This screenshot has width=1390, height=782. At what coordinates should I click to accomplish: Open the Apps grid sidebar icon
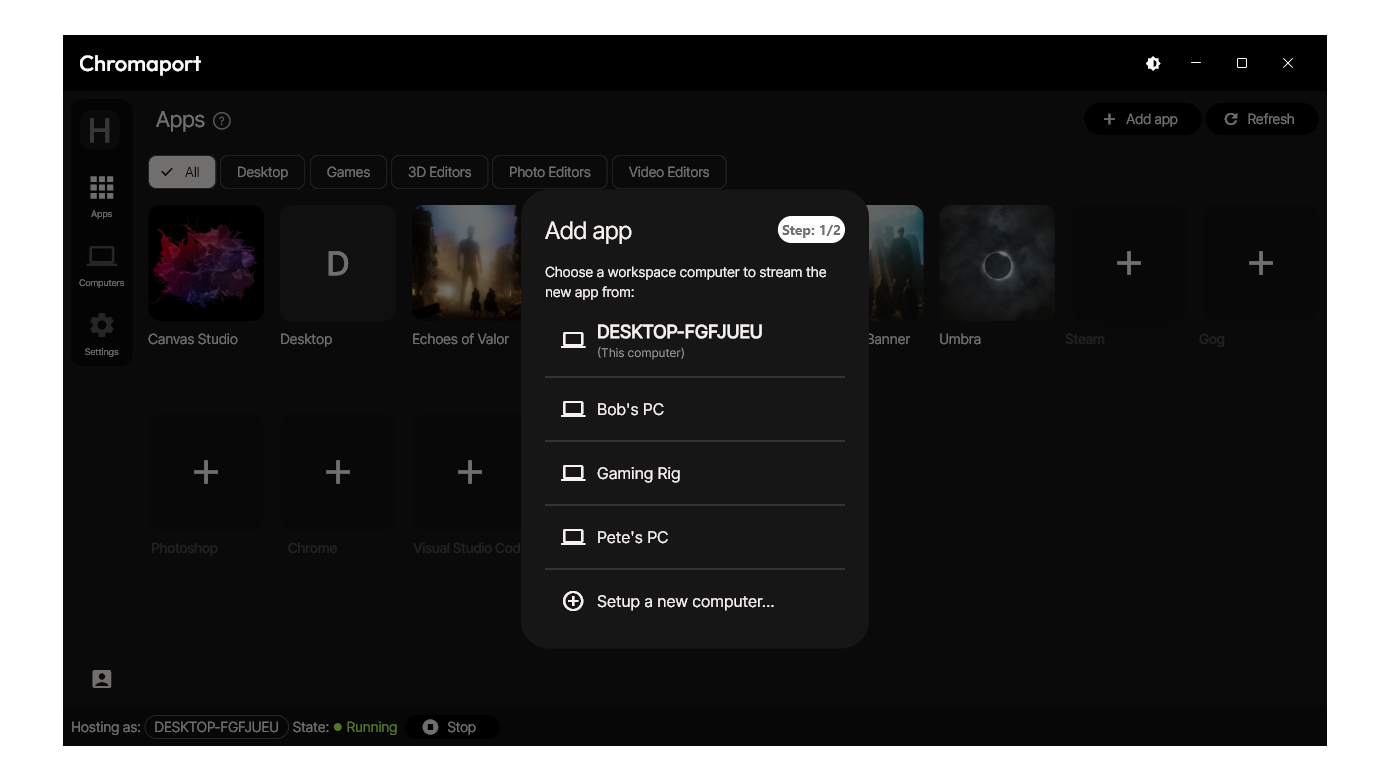coord(101,195)
